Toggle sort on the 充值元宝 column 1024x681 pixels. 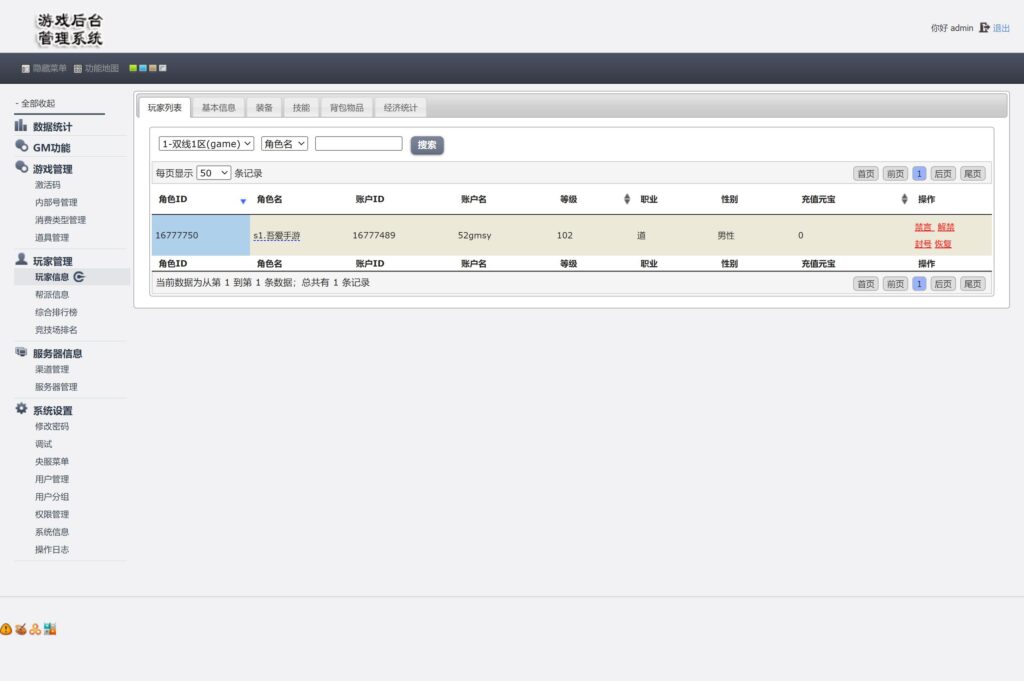point(904,199)
